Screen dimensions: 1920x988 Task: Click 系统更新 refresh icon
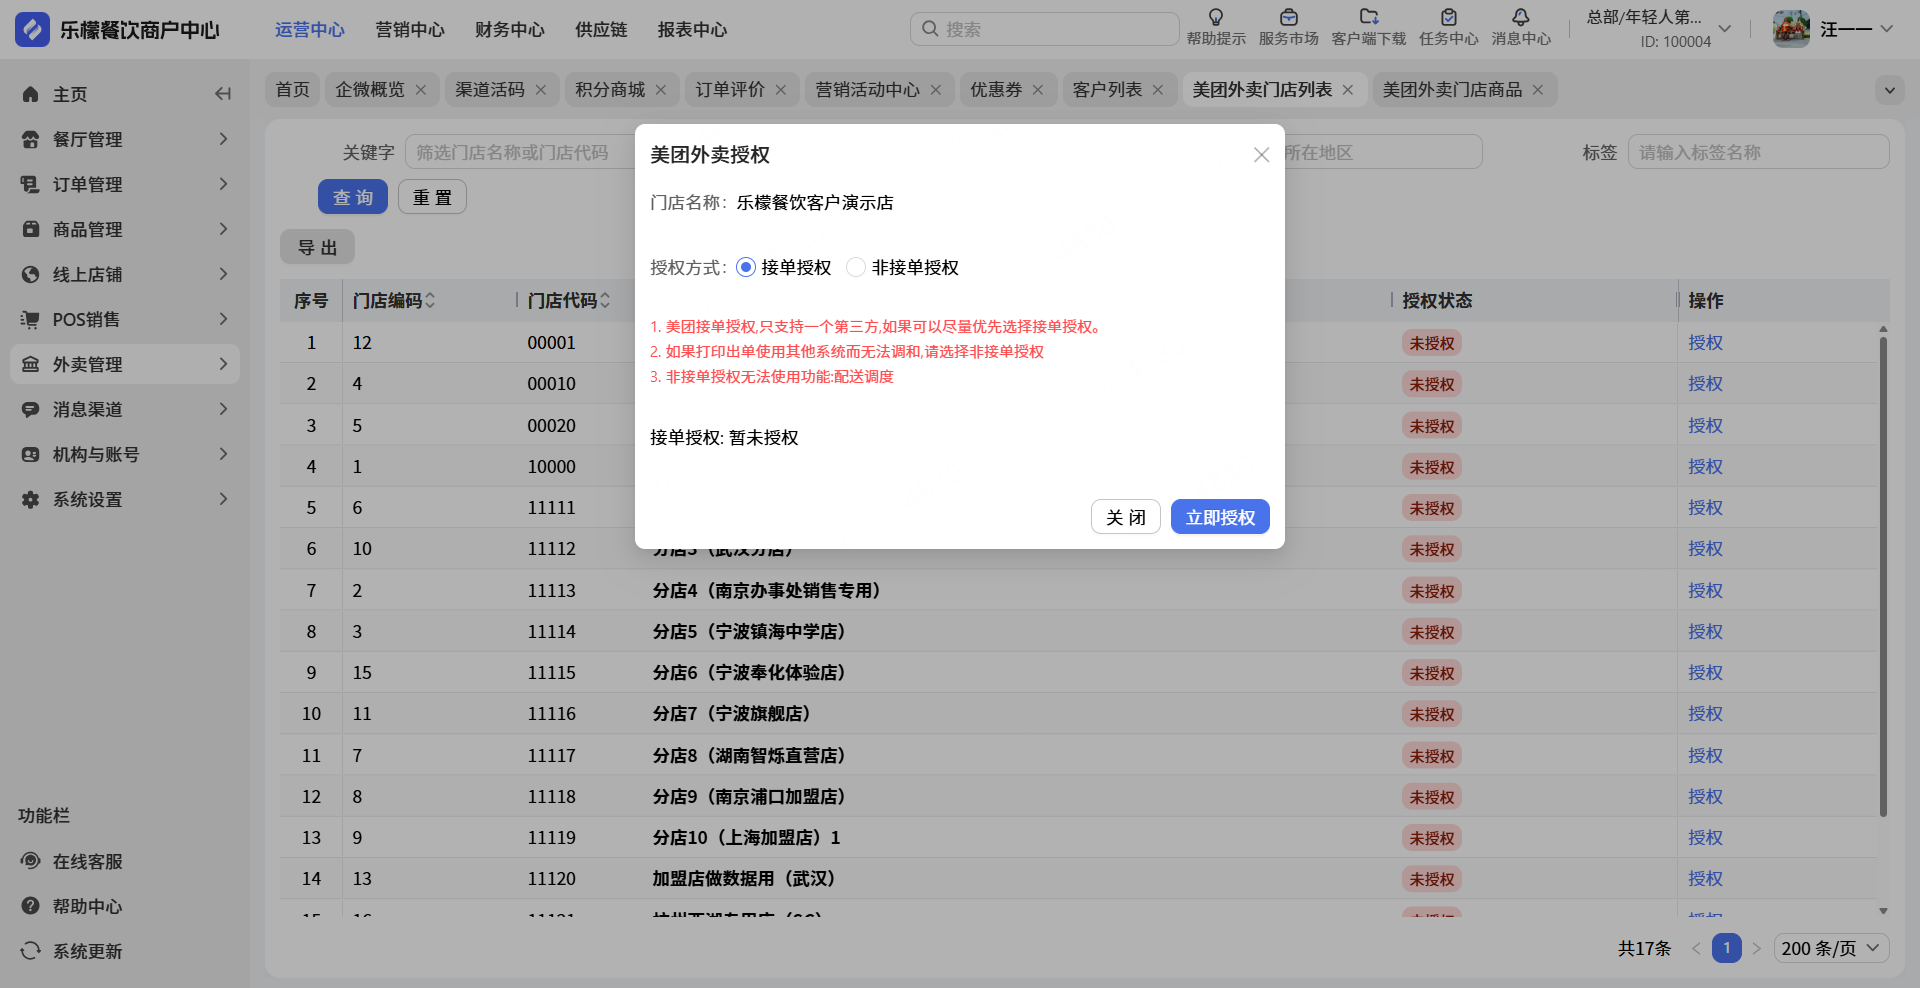(x=31, y=951)
